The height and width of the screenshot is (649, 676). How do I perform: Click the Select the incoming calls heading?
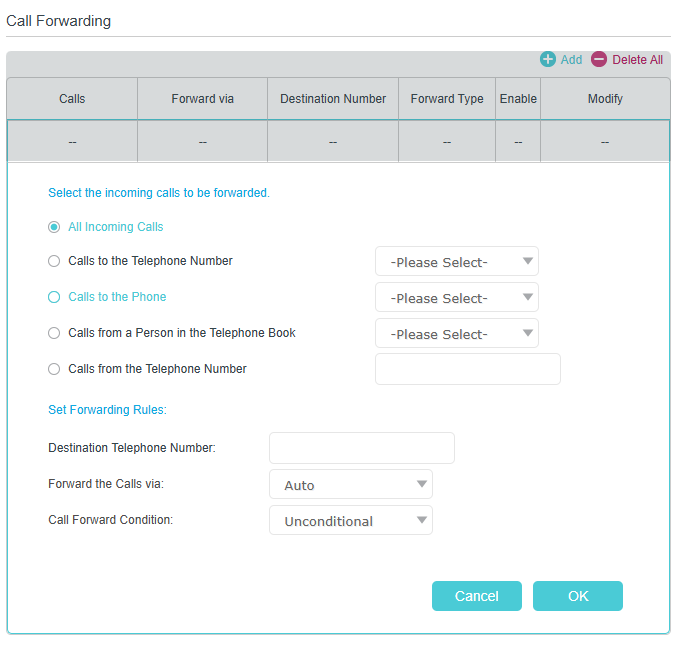pos(159,193)
